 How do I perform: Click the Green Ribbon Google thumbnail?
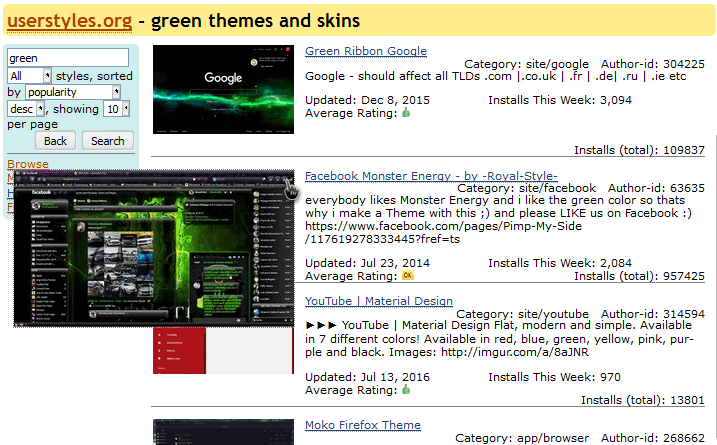[223, 89]
